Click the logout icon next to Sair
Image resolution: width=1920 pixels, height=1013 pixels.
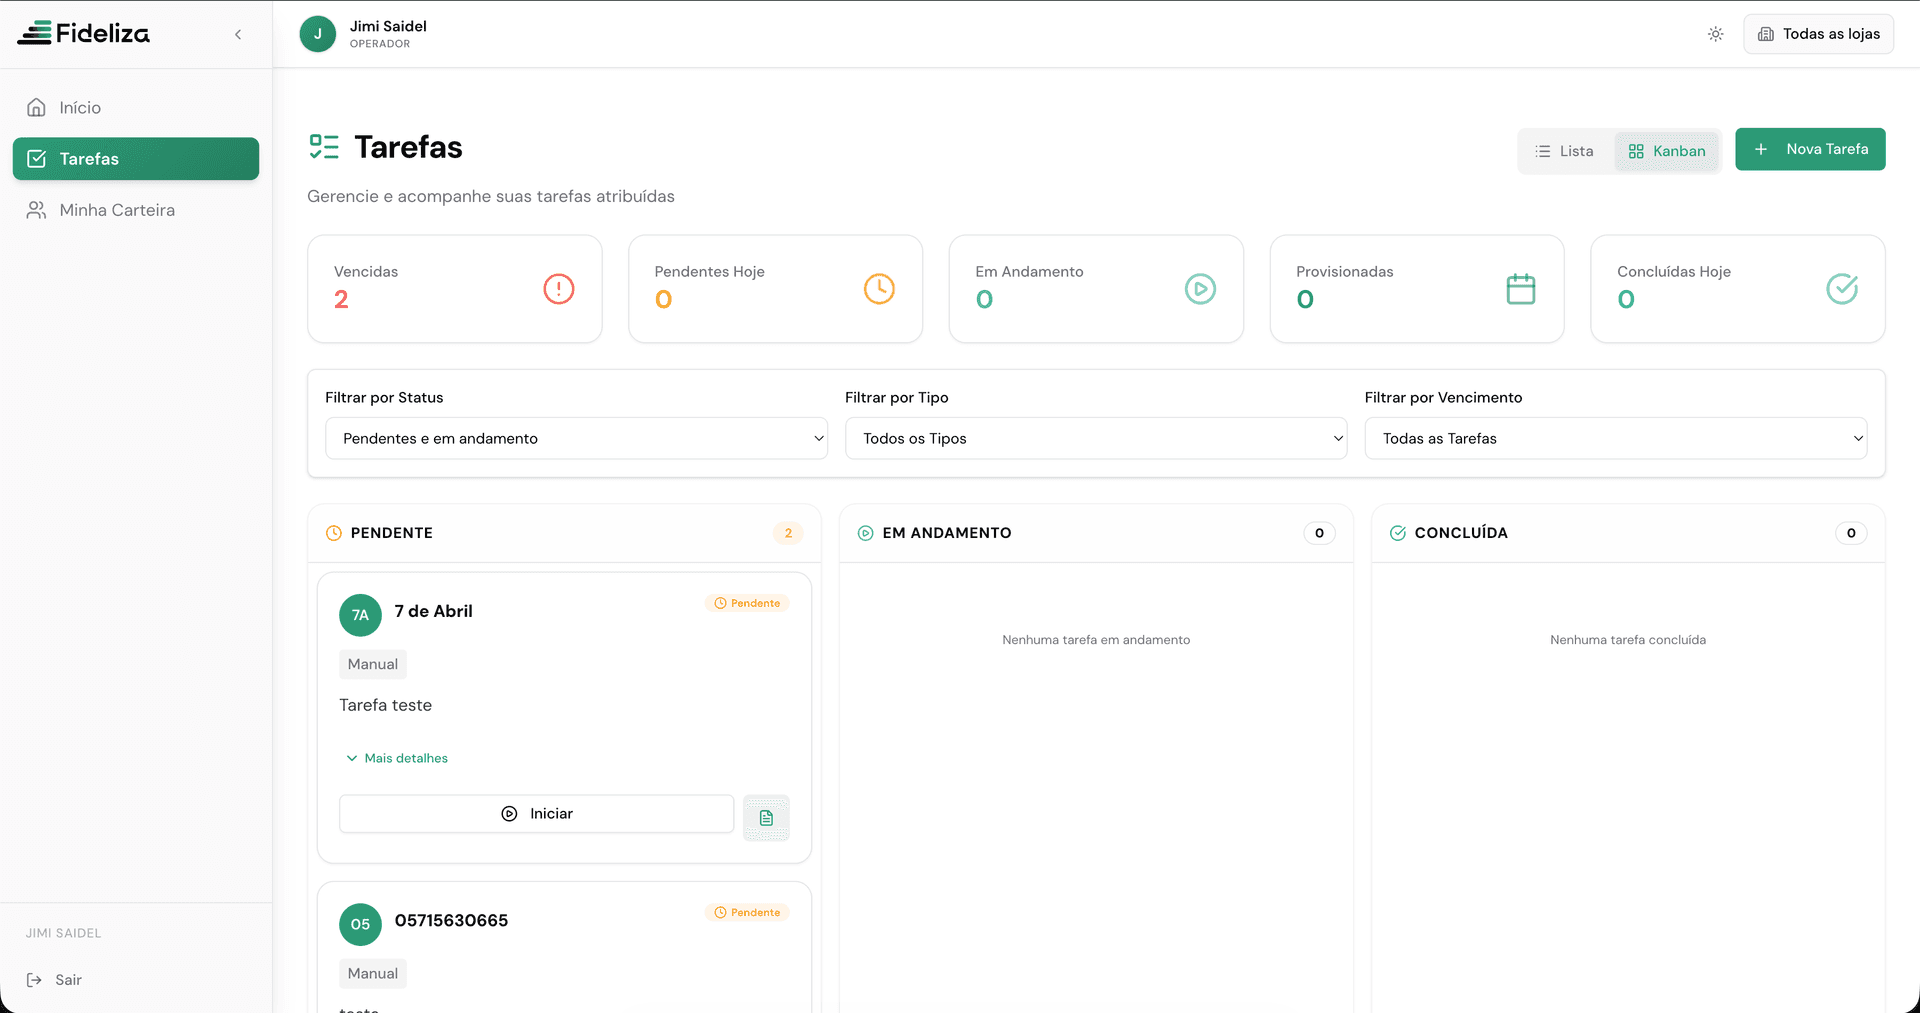pos(35,980)
